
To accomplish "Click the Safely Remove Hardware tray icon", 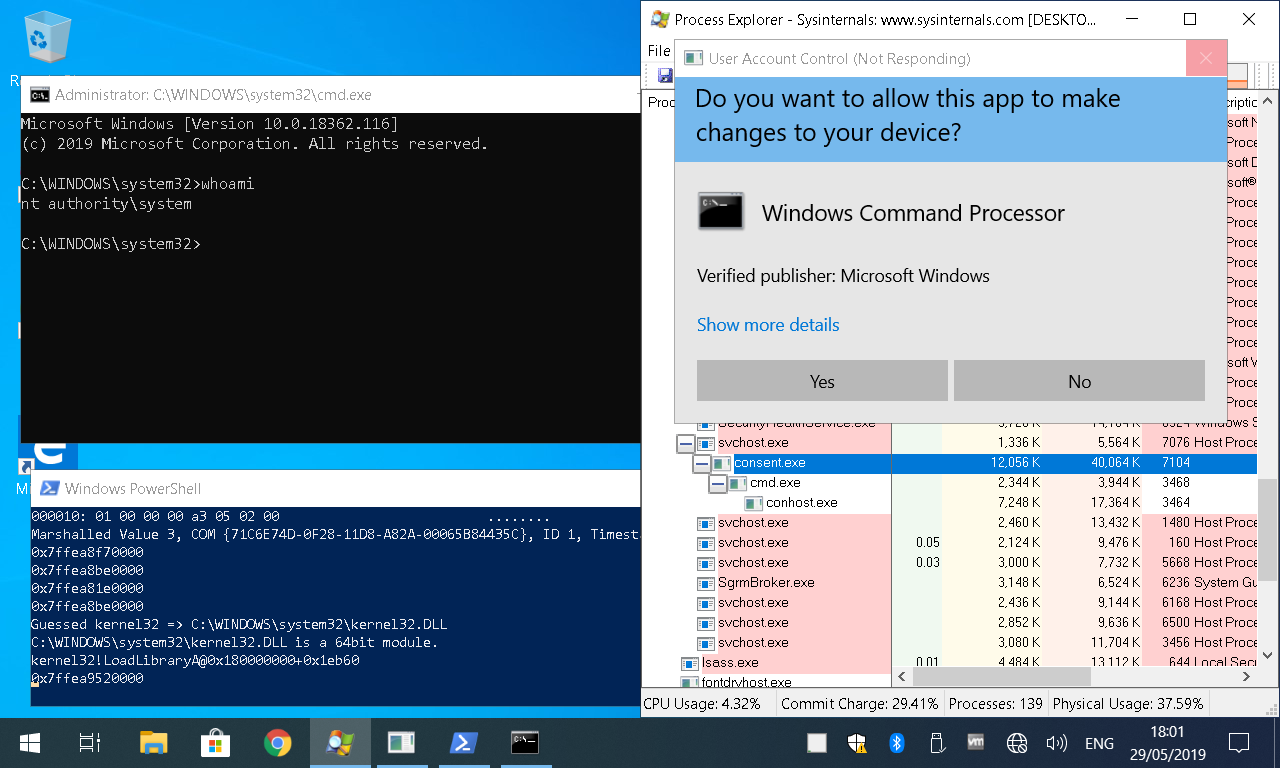I will tap(937, 743).
